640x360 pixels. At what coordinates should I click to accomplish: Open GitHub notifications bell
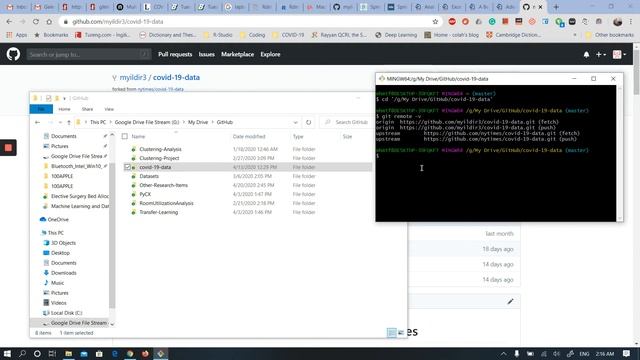tap(586, 54)
